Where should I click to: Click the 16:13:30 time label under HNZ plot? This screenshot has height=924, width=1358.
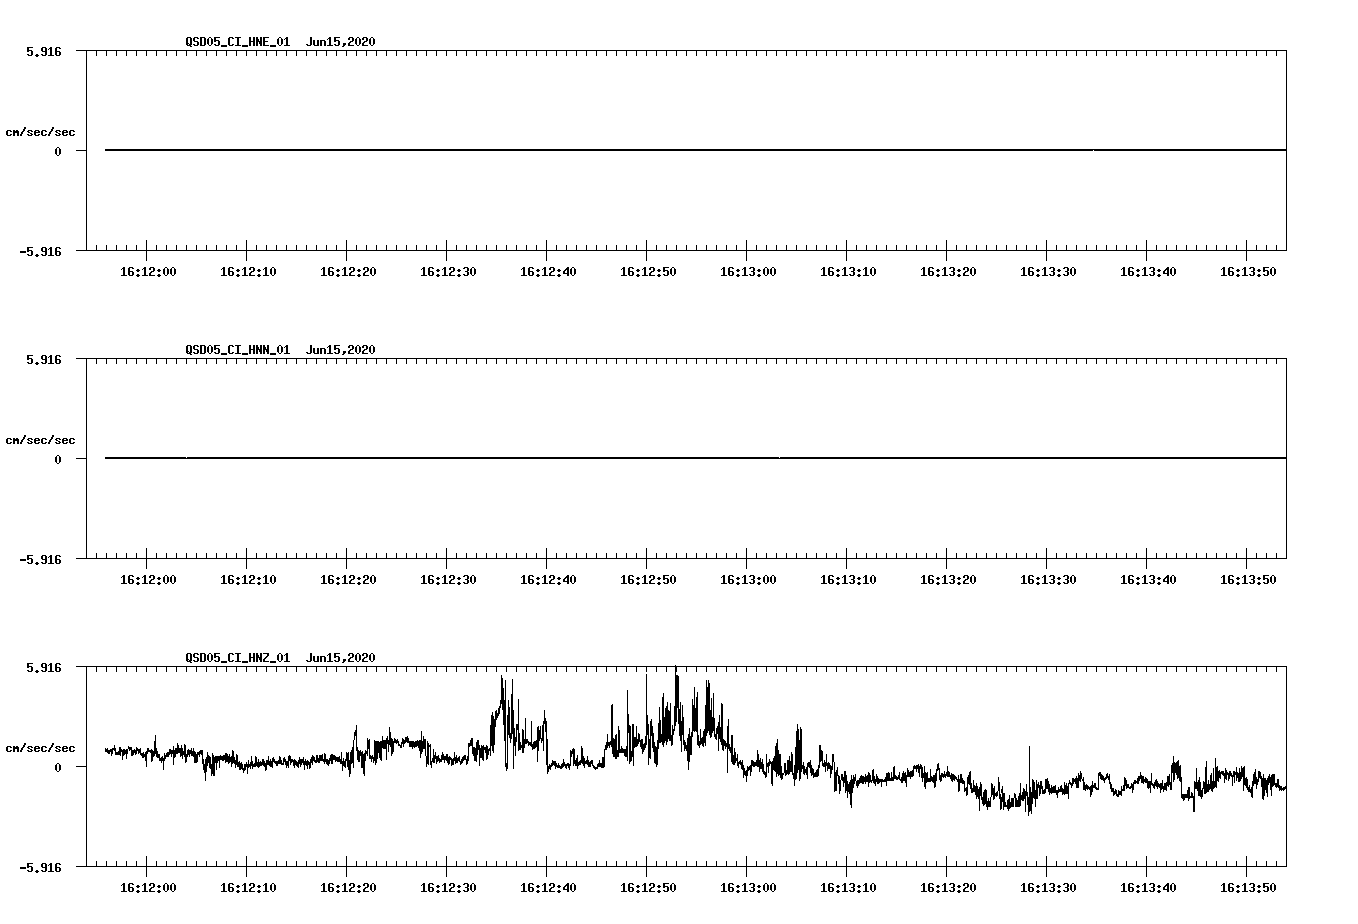point(1048,888)
